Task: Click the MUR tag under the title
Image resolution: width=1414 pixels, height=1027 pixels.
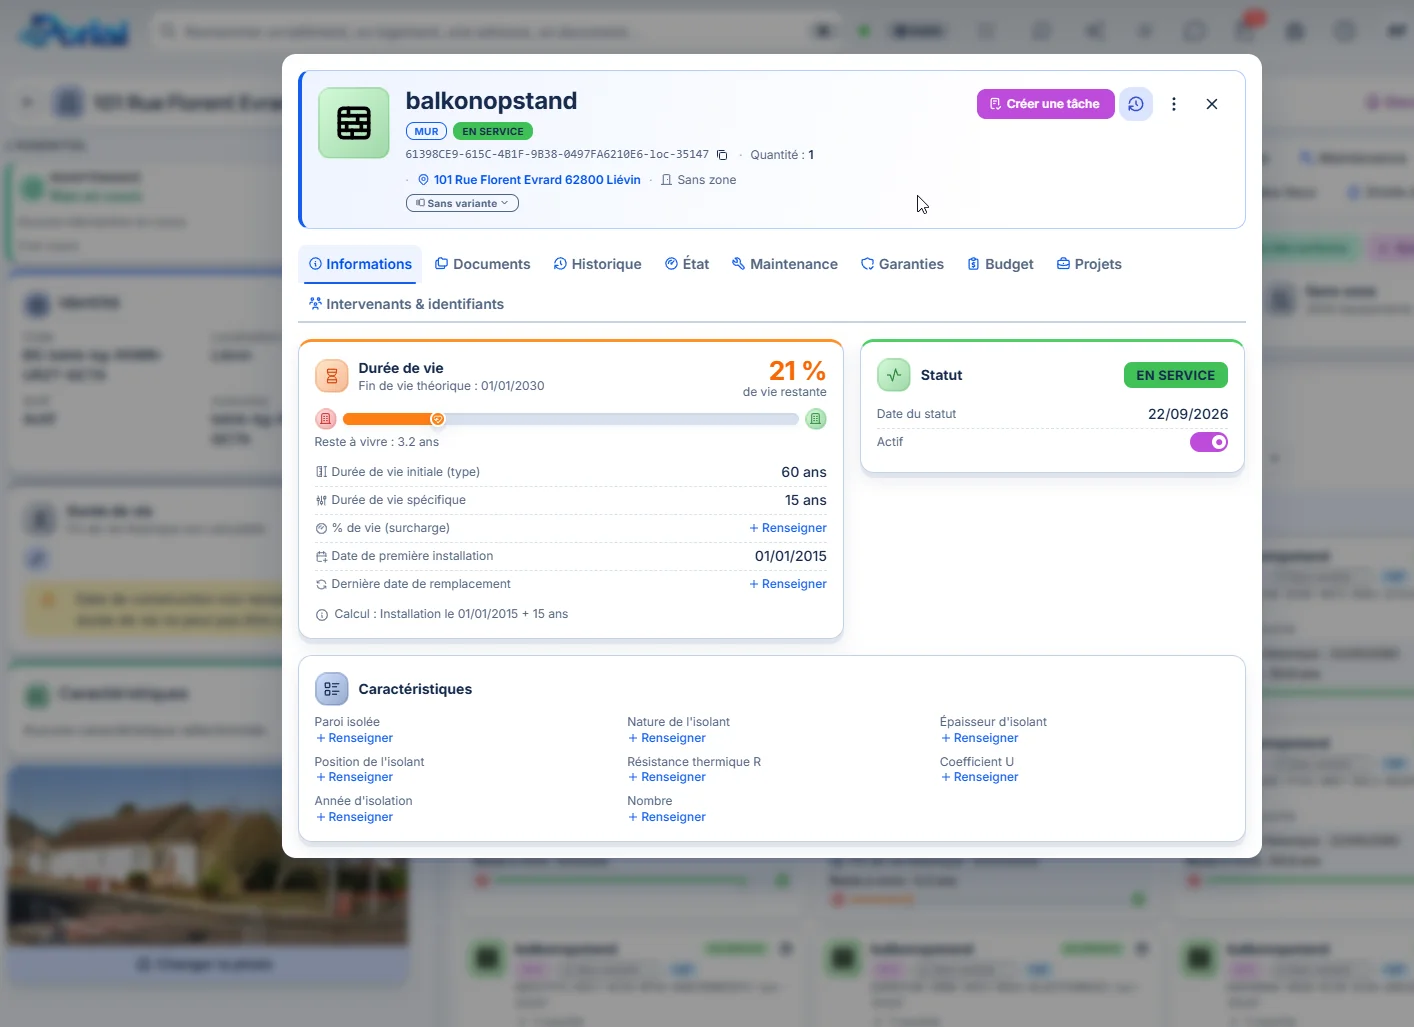Action: point(427,131)
